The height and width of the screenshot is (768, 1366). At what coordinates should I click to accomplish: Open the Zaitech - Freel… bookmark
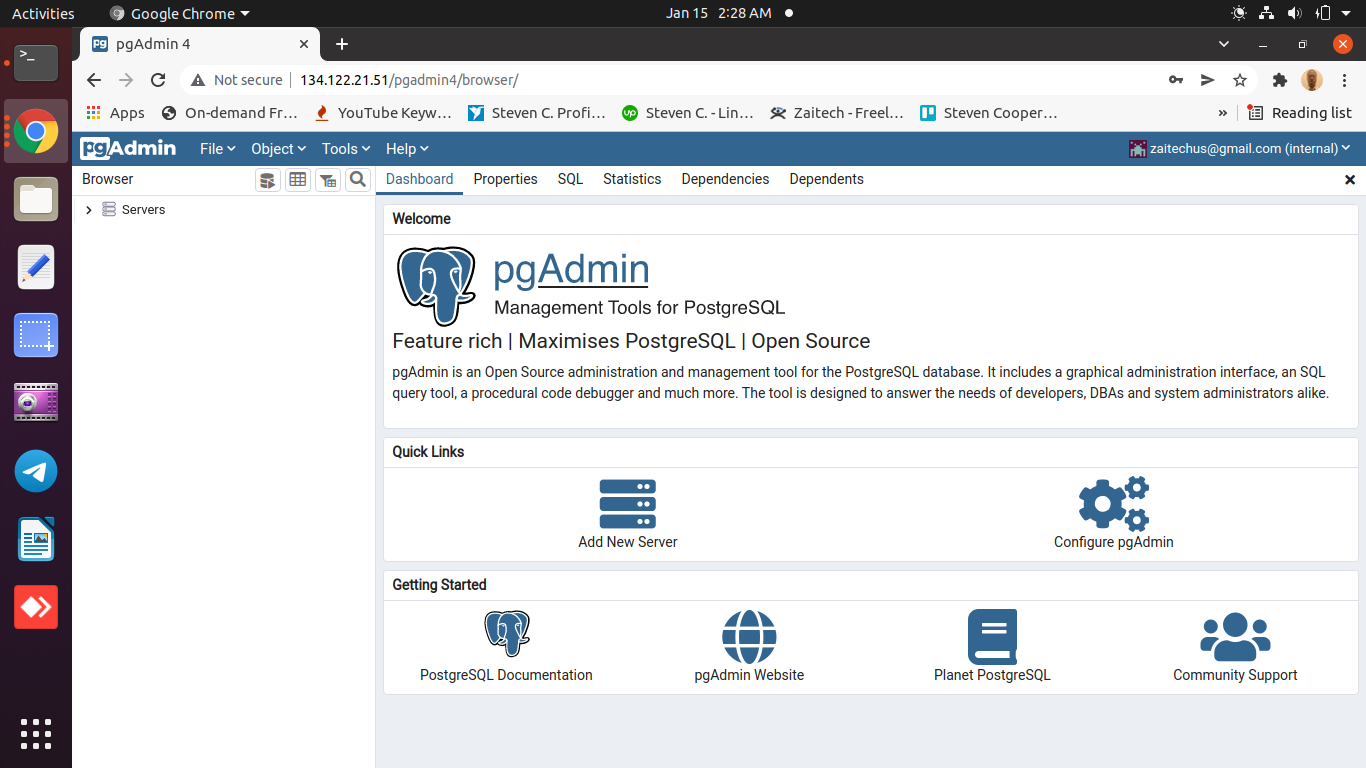pyautogui.click(x=837, y=113)
